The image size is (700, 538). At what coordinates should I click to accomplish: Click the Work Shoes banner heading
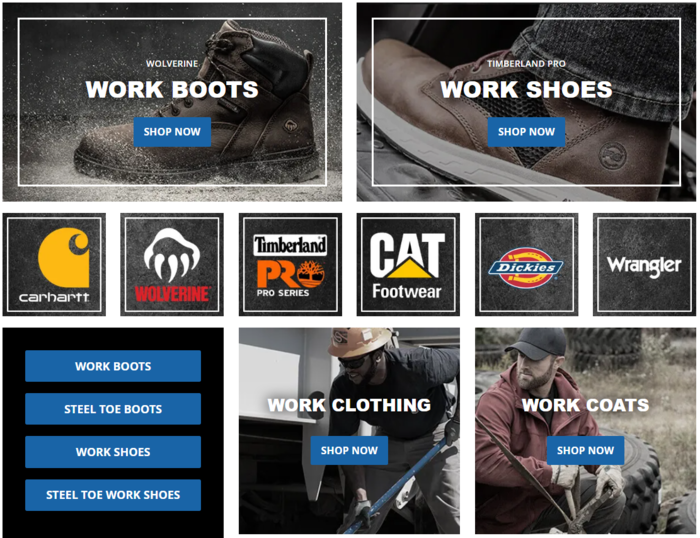(526, 89)
